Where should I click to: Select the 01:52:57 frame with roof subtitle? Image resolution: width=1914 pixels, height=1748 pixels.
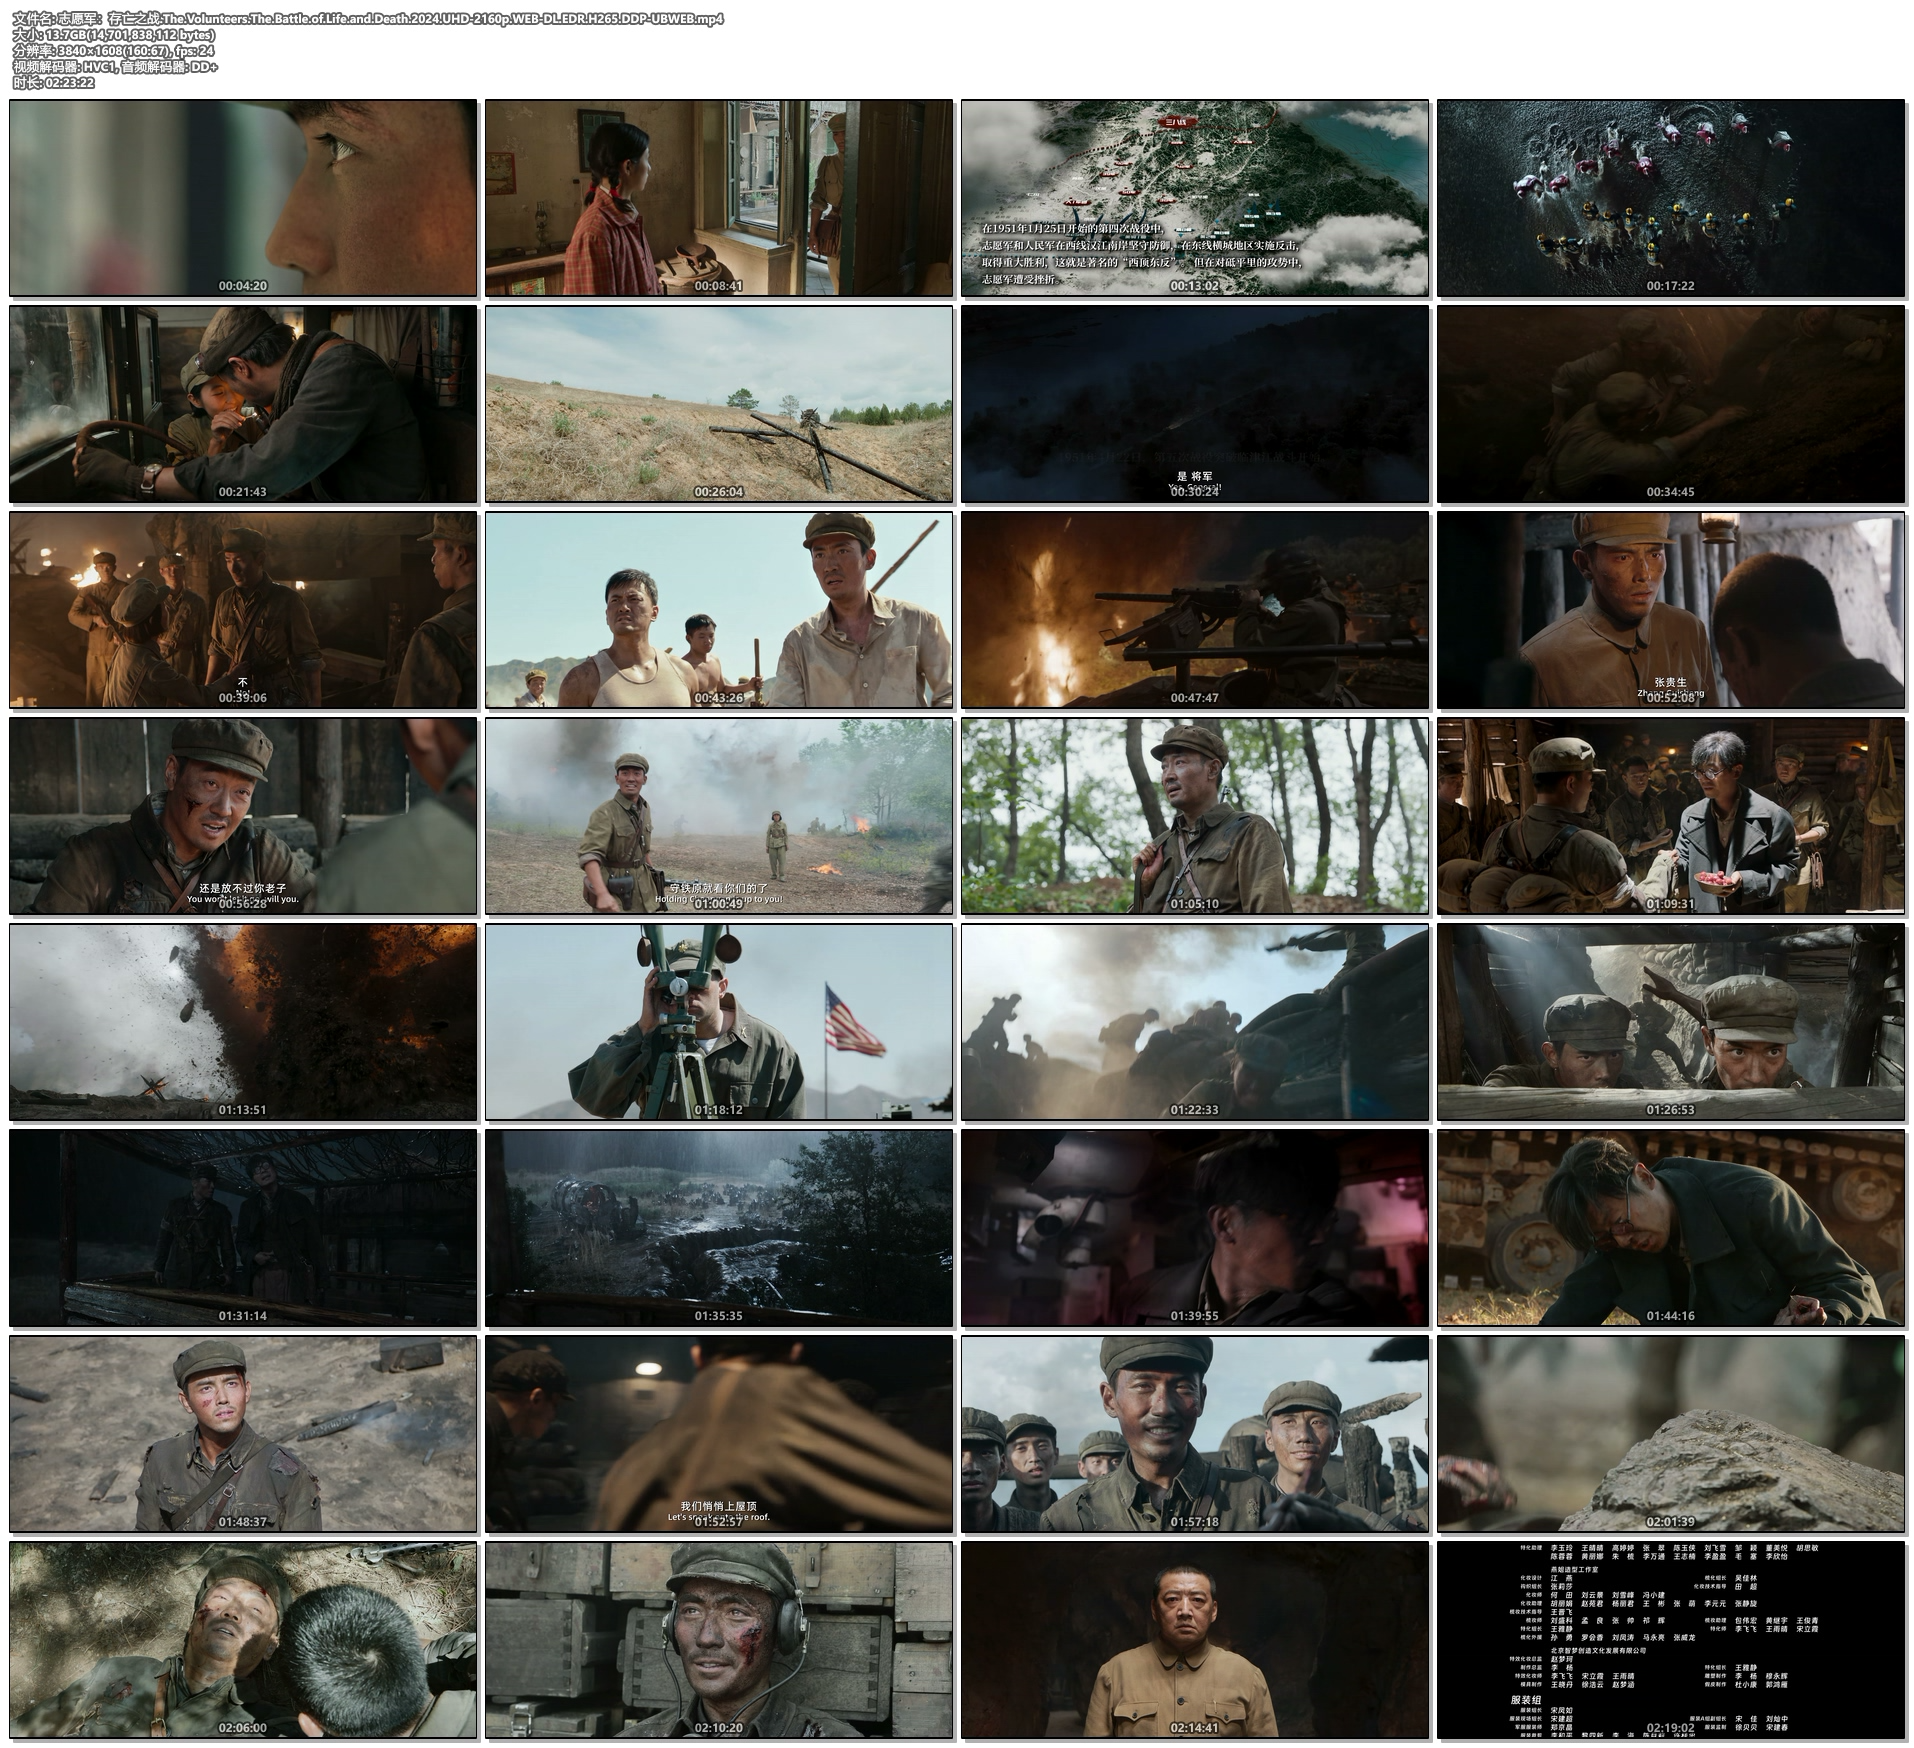719,1434
